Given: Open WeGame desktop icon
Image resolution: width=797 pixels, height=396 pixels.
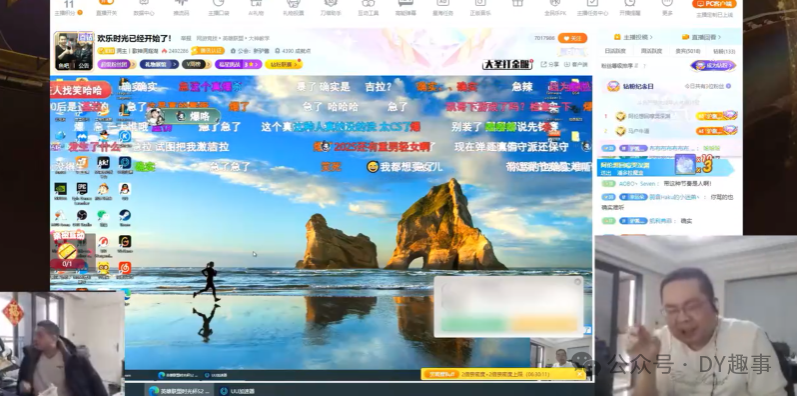Looking at the screenshot, I should click(x=125, y=242).
